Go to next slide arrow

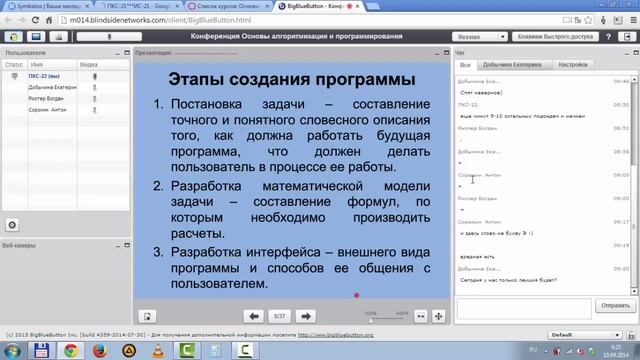pos(306,316)
